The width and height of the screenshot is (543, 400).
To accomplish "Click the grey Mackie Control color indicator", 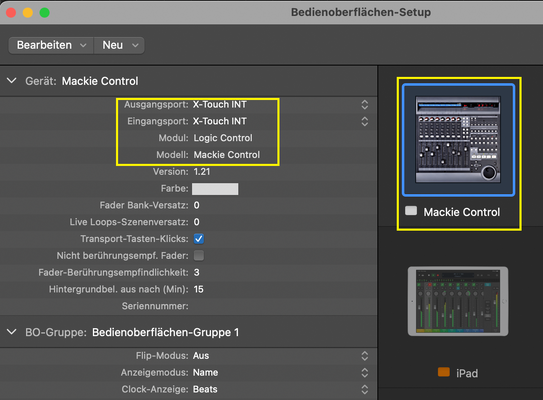I will (x=411, y=211).
